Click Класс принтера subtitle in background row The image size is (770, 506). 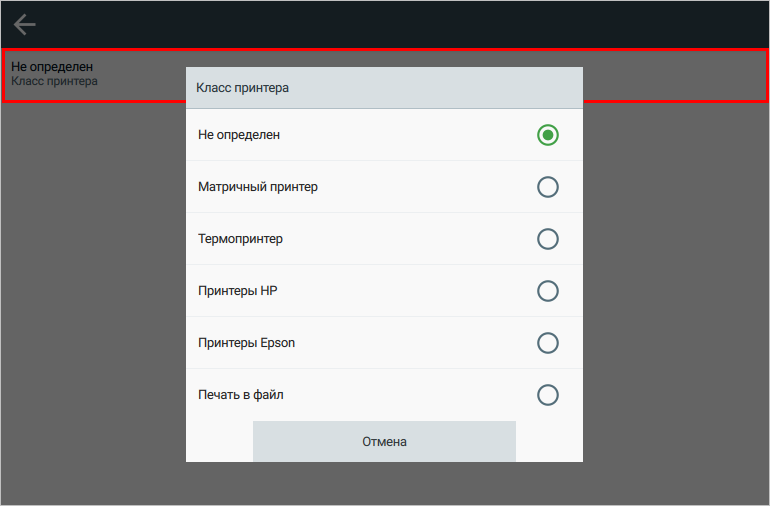pos(54,82)
